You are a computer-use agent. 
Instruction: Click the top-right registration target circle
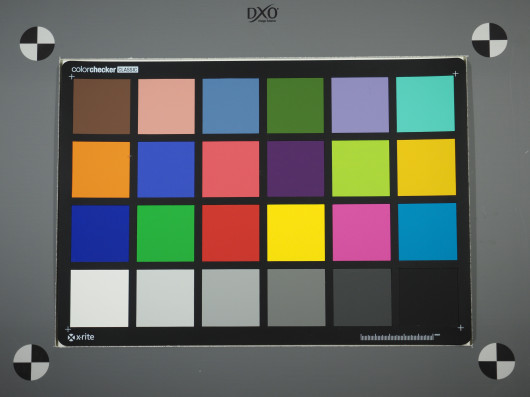[489, 40]
